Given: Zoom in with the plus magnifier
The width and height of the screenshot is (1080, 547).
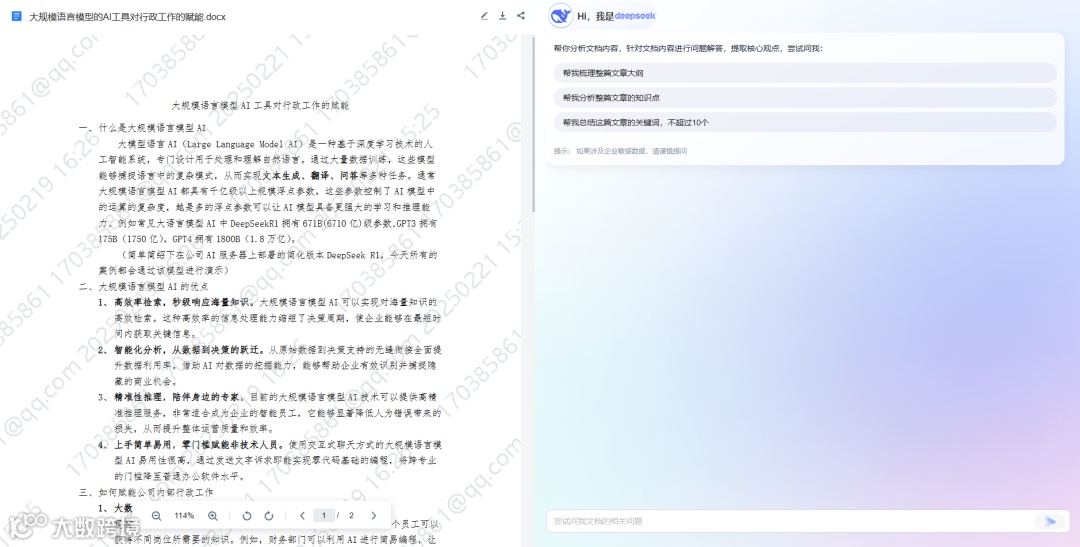Looking at the screenshot, I should [x=213, y=515].
